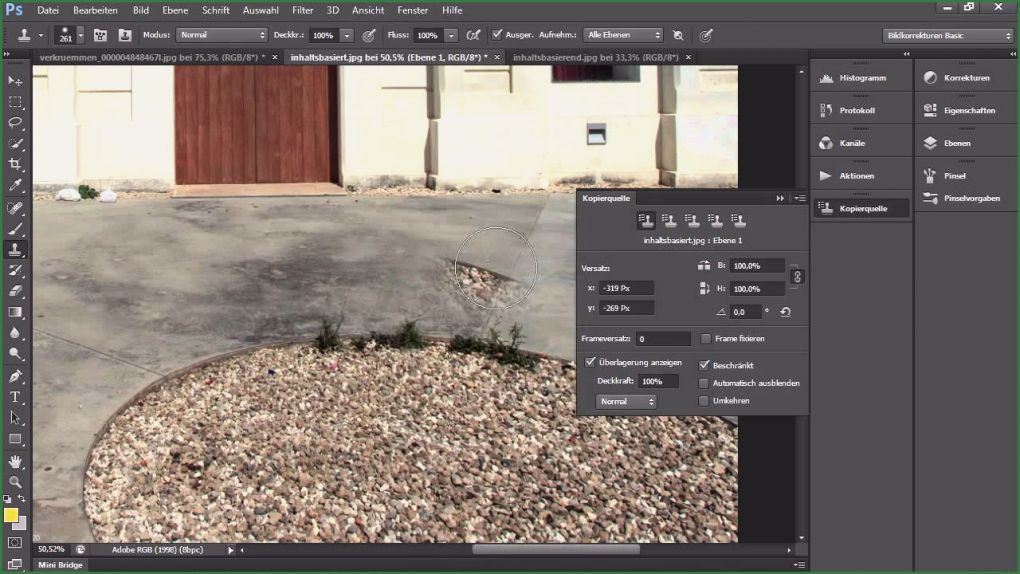Open brush preset picker dropdown

point(81,35)
